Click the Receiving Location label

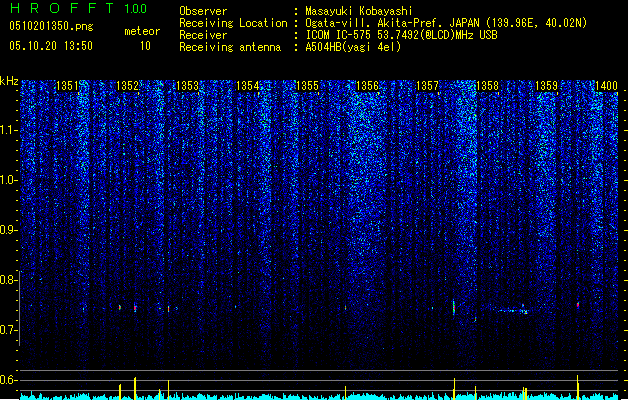coord(233,23)
